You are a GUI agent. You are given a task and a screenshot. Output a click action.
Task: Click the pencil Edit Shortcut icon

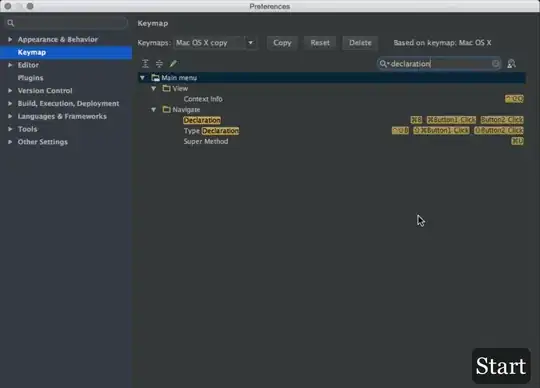173,64
